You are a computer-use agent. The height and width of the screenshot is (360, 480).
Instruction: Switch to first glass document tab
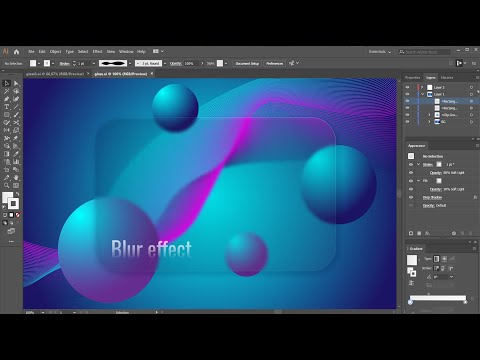click(x=55, y=74)
